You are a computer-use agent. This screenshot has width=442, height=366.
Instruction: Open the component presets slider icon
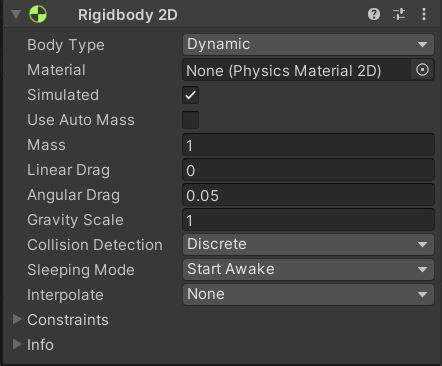coord(399,14)
